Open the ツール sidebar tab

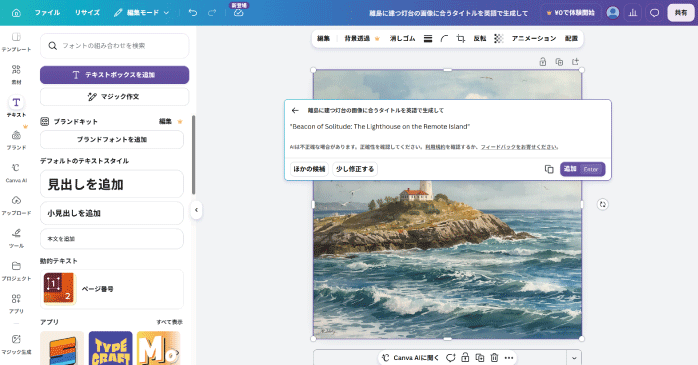click(x=16, y=238)
